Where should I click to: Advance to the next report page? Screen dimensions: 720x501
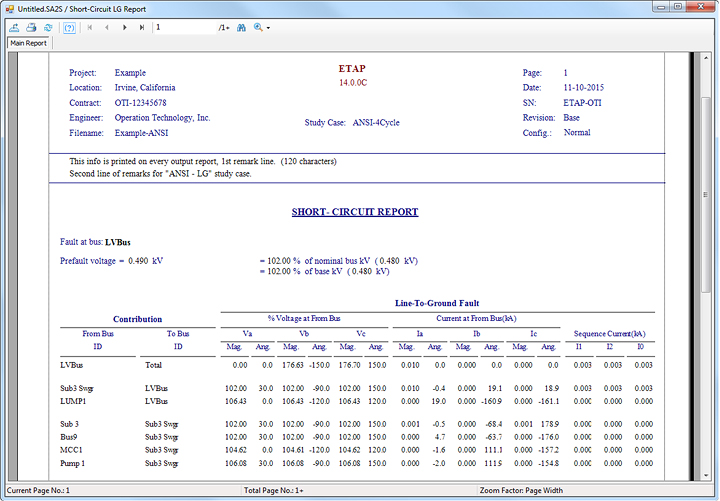point(124,27)
